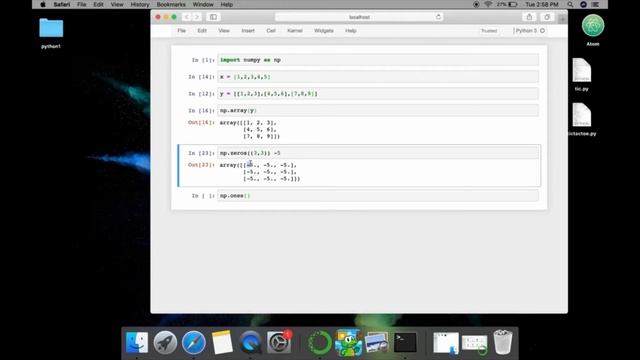Open macOS History menu

tap(140, 4)
